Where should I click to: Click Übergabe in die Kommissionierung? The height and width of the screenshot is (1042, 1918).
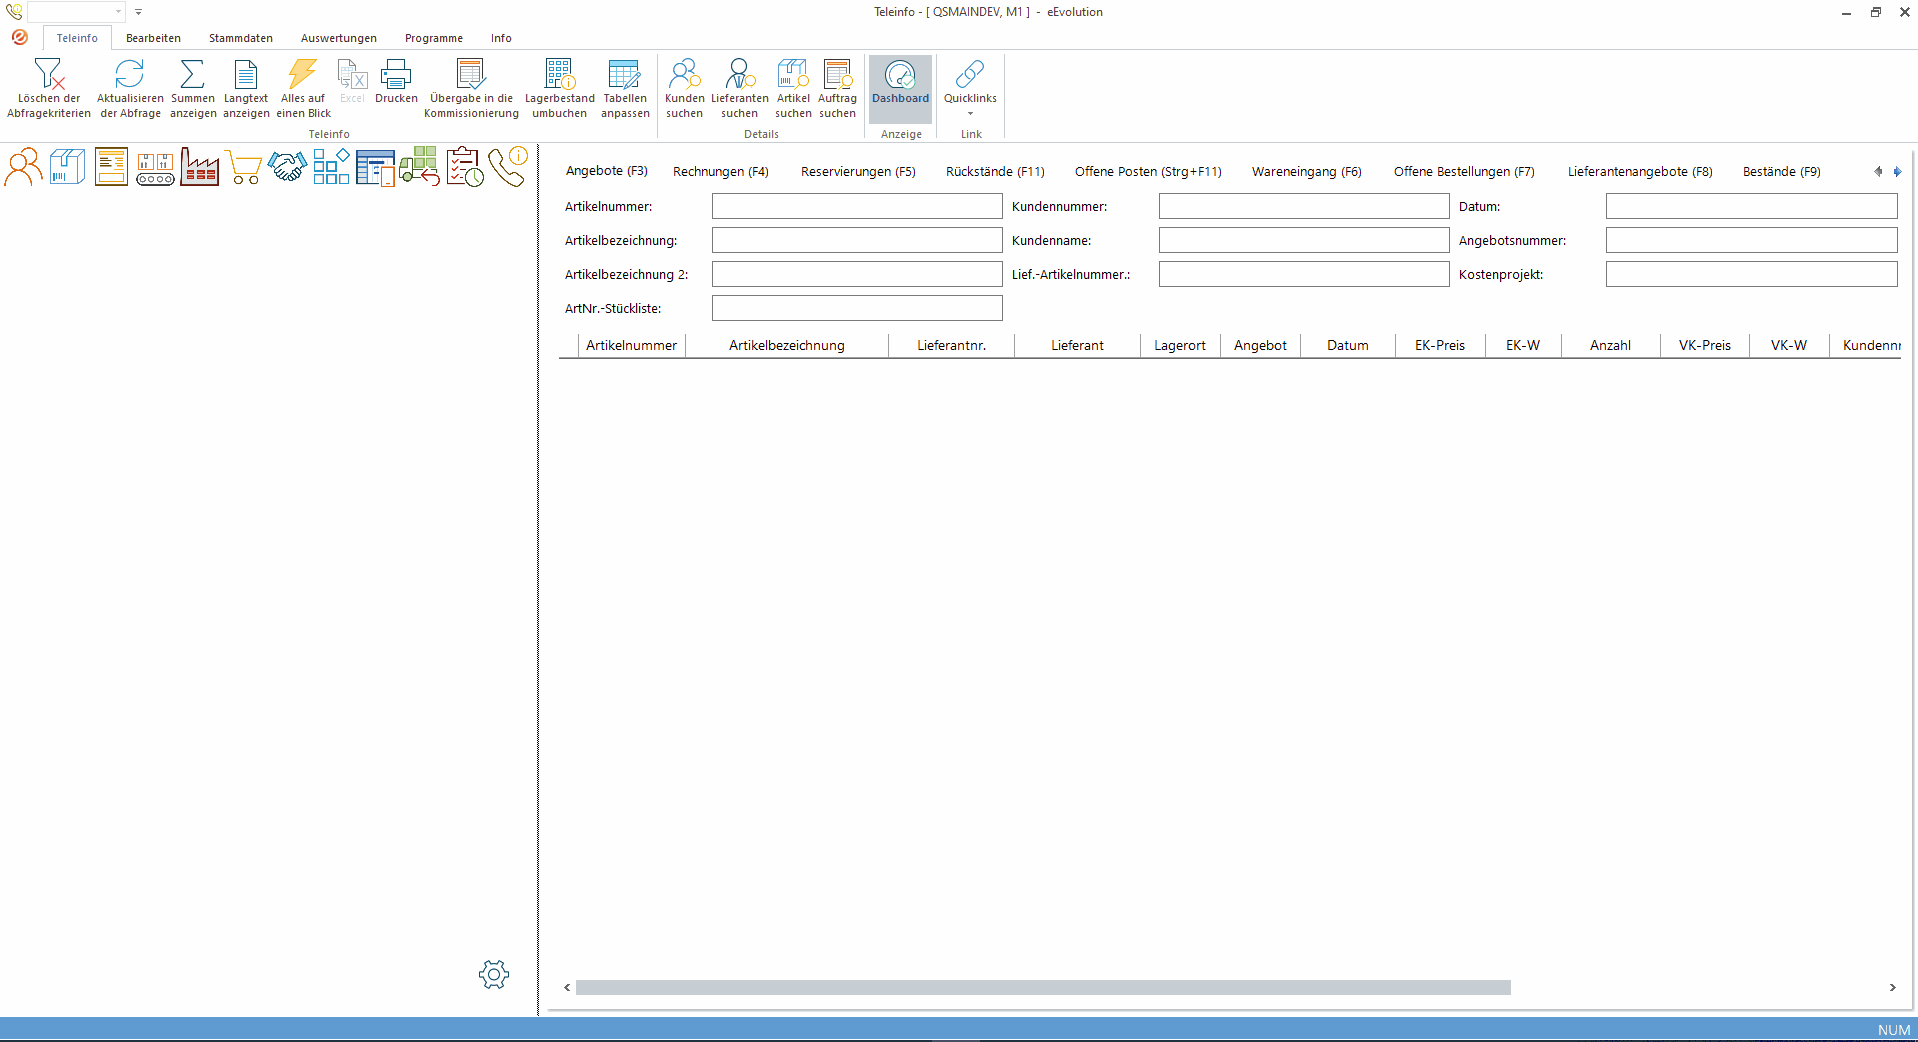[470, 88]
